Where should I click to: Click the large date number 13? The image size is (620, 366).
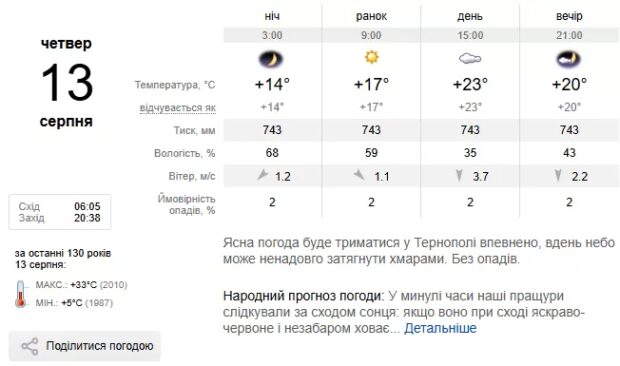67,82
